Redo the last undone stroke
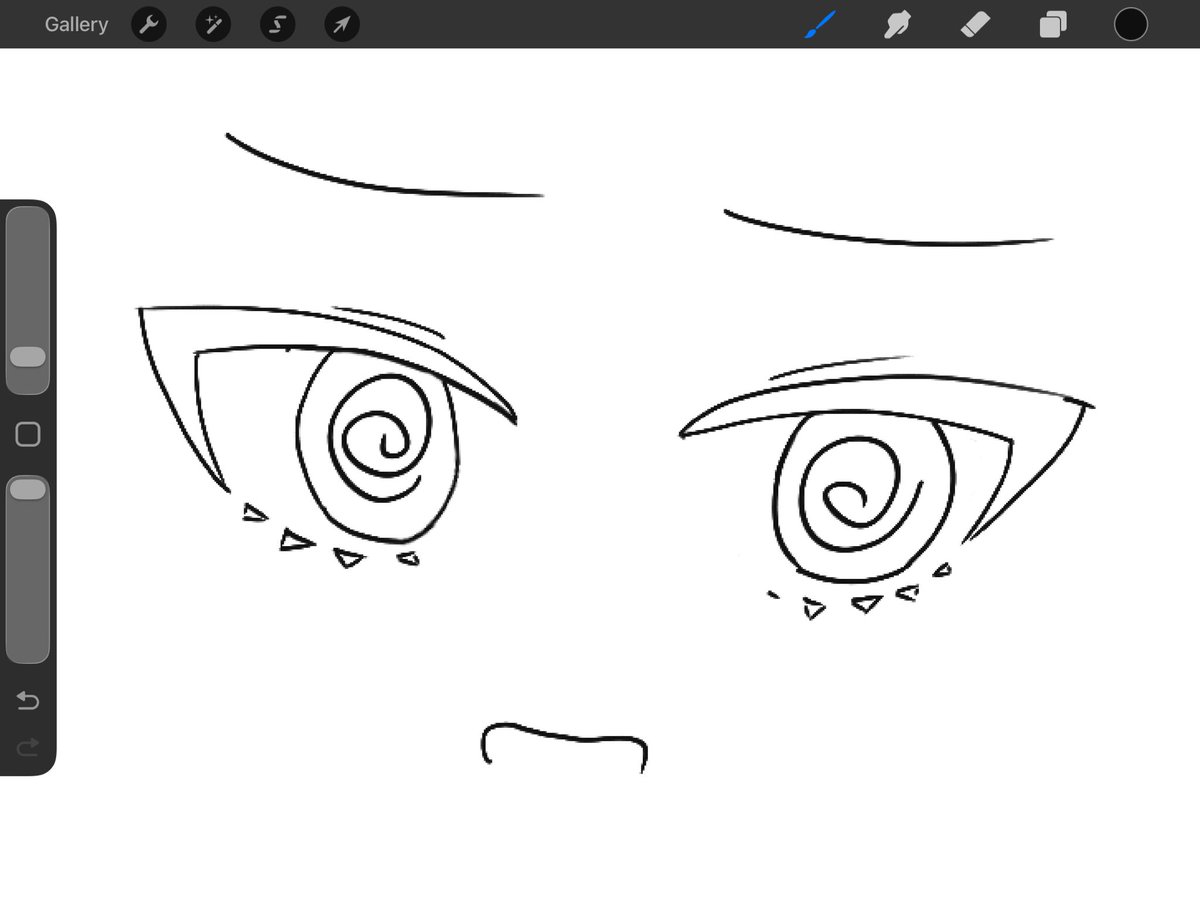Viewport: 1200px width, 900px height. [x=28, y=746]
